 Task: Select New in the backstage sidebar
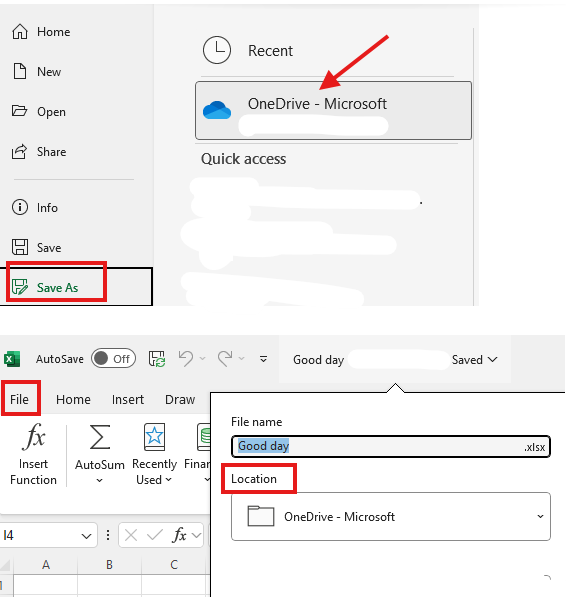pyautogui.click(x=37, y=72)
